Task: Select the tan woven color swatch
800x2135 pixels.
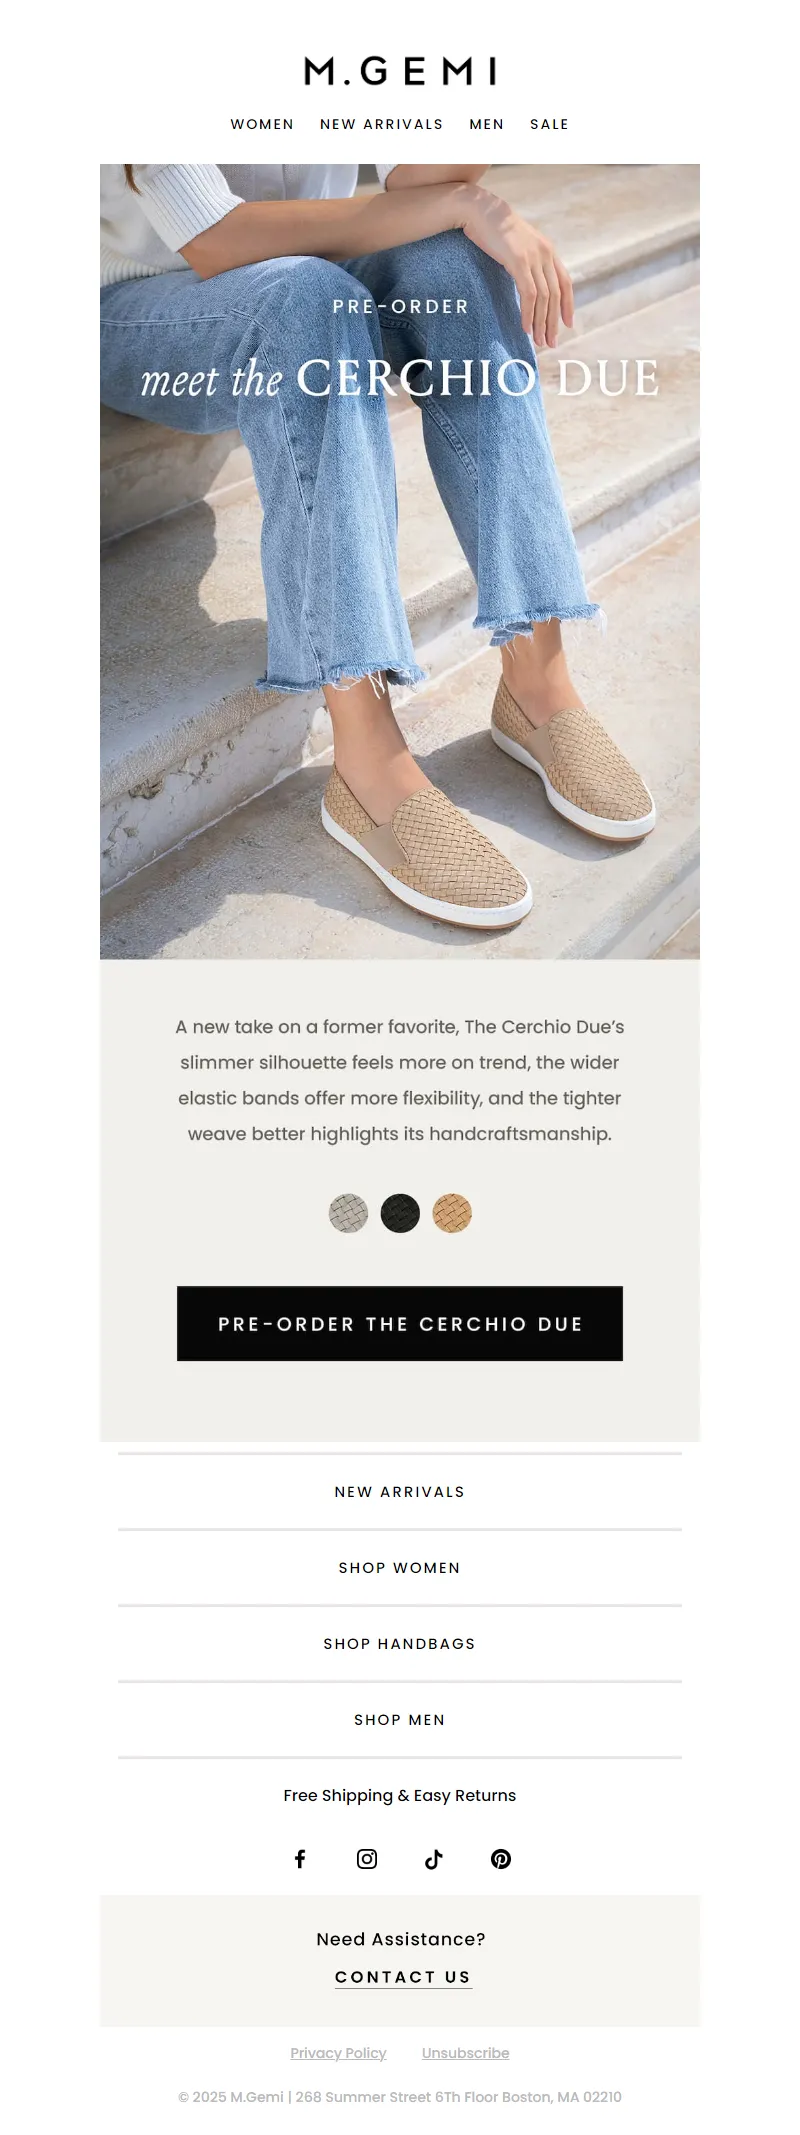Action: (x=452, y=1213)
